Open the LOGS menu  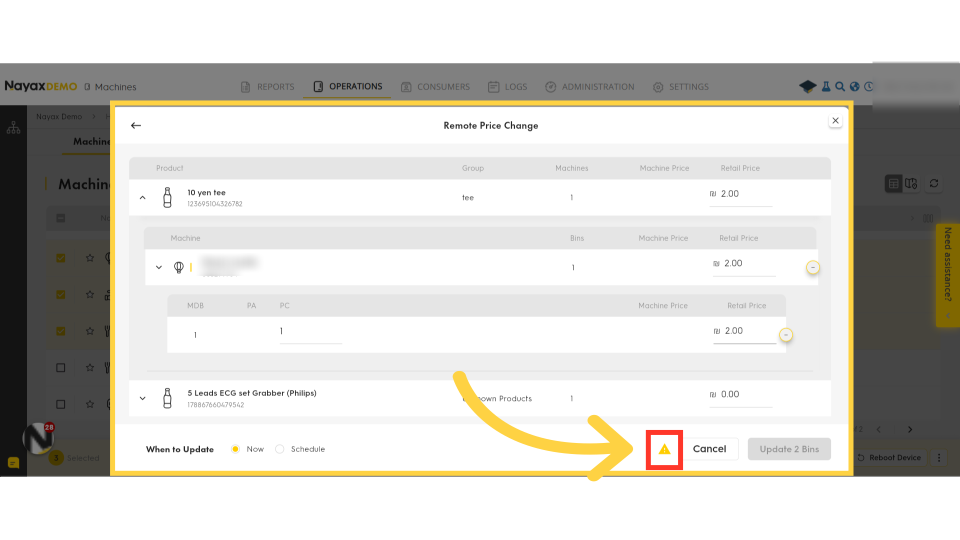[x=508, y=87]
